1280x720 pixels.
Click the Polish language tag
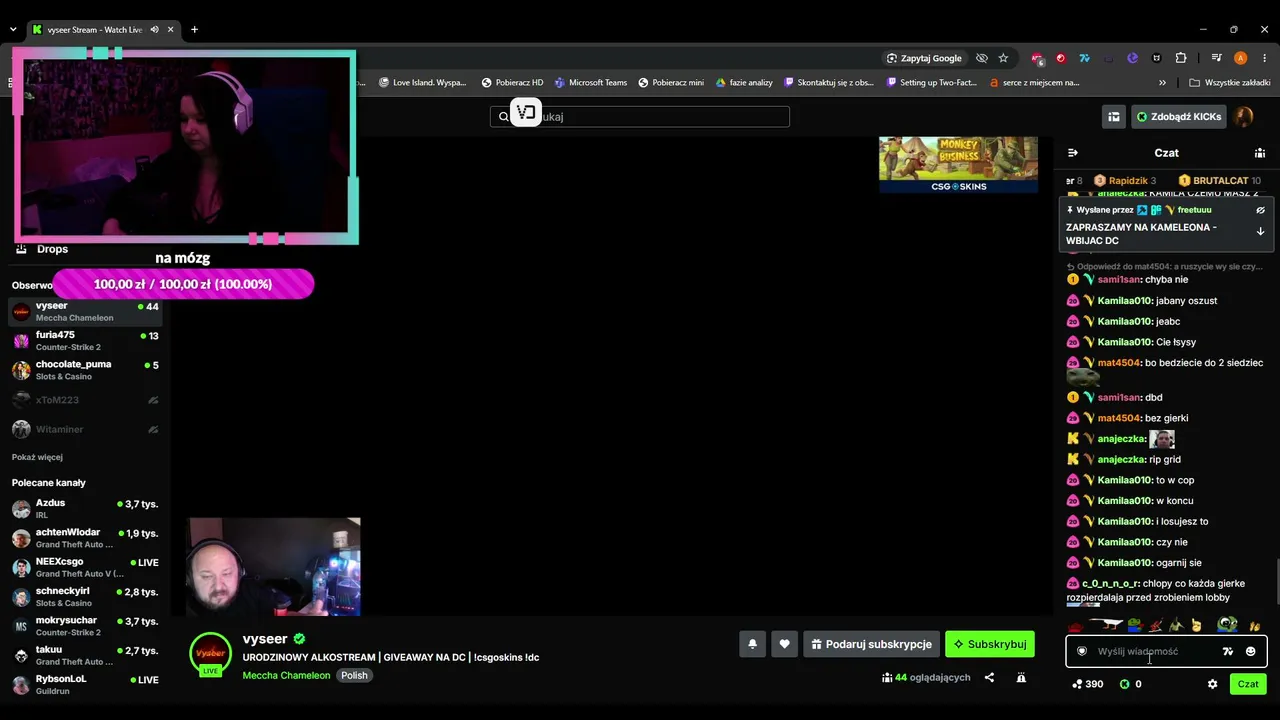(x=354, y=675)
